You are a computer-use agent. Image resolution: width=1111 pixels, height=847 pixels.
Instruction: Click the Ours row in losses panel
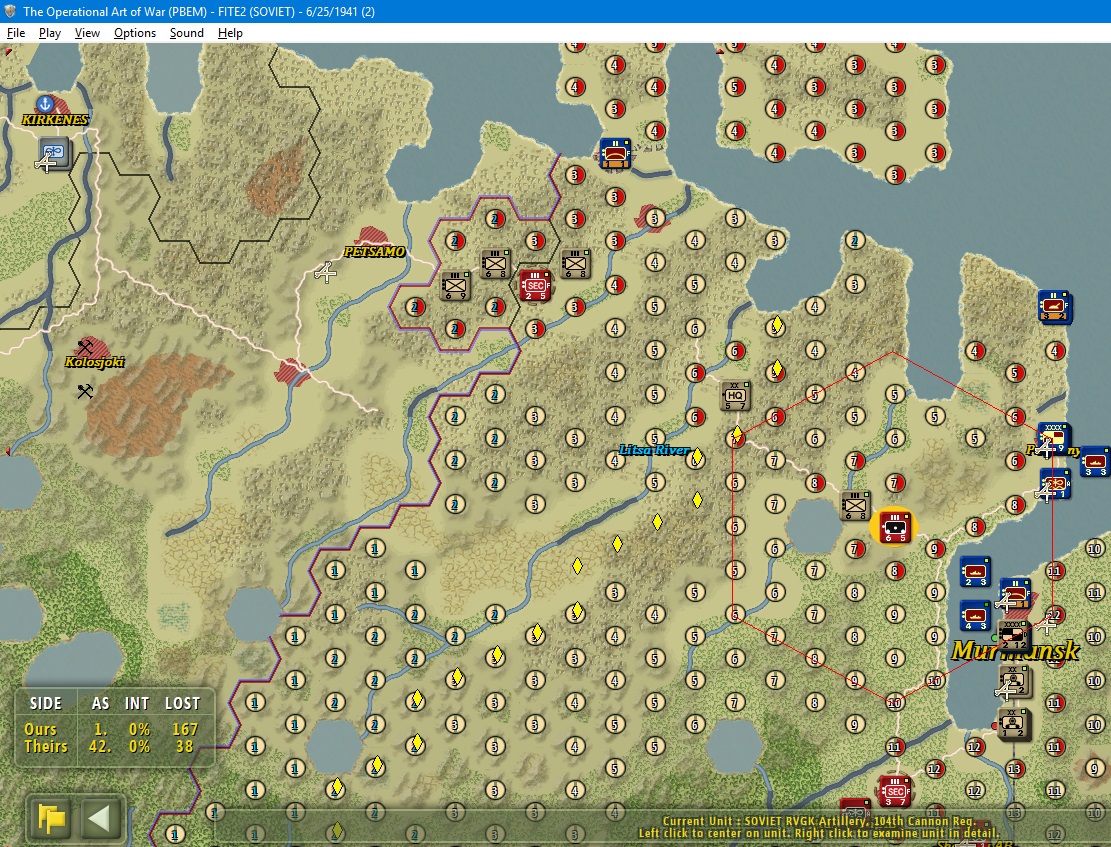pyautogui.click(x=113, y=729)
